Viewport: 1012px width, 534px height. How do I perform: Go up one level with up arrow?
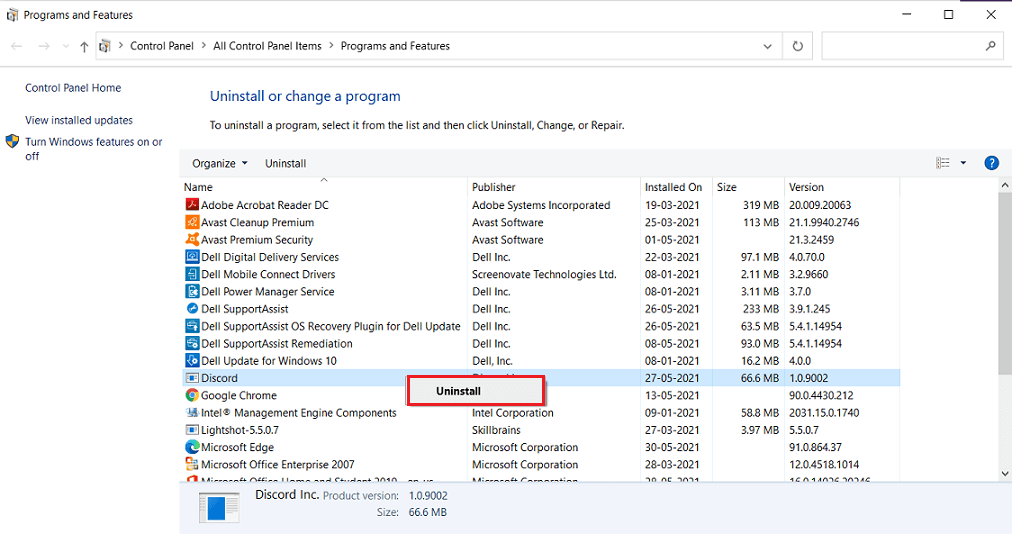pyautogui.click(x=84, y=46)
